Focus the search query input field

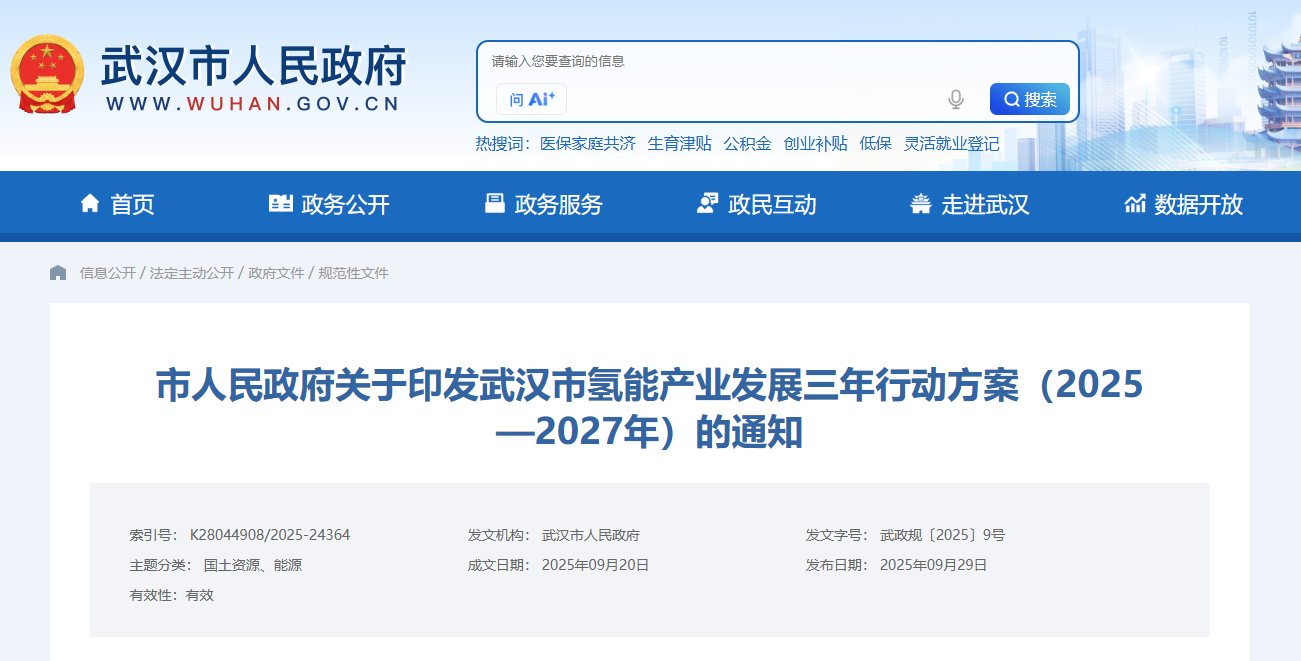[x=750, y=99]
